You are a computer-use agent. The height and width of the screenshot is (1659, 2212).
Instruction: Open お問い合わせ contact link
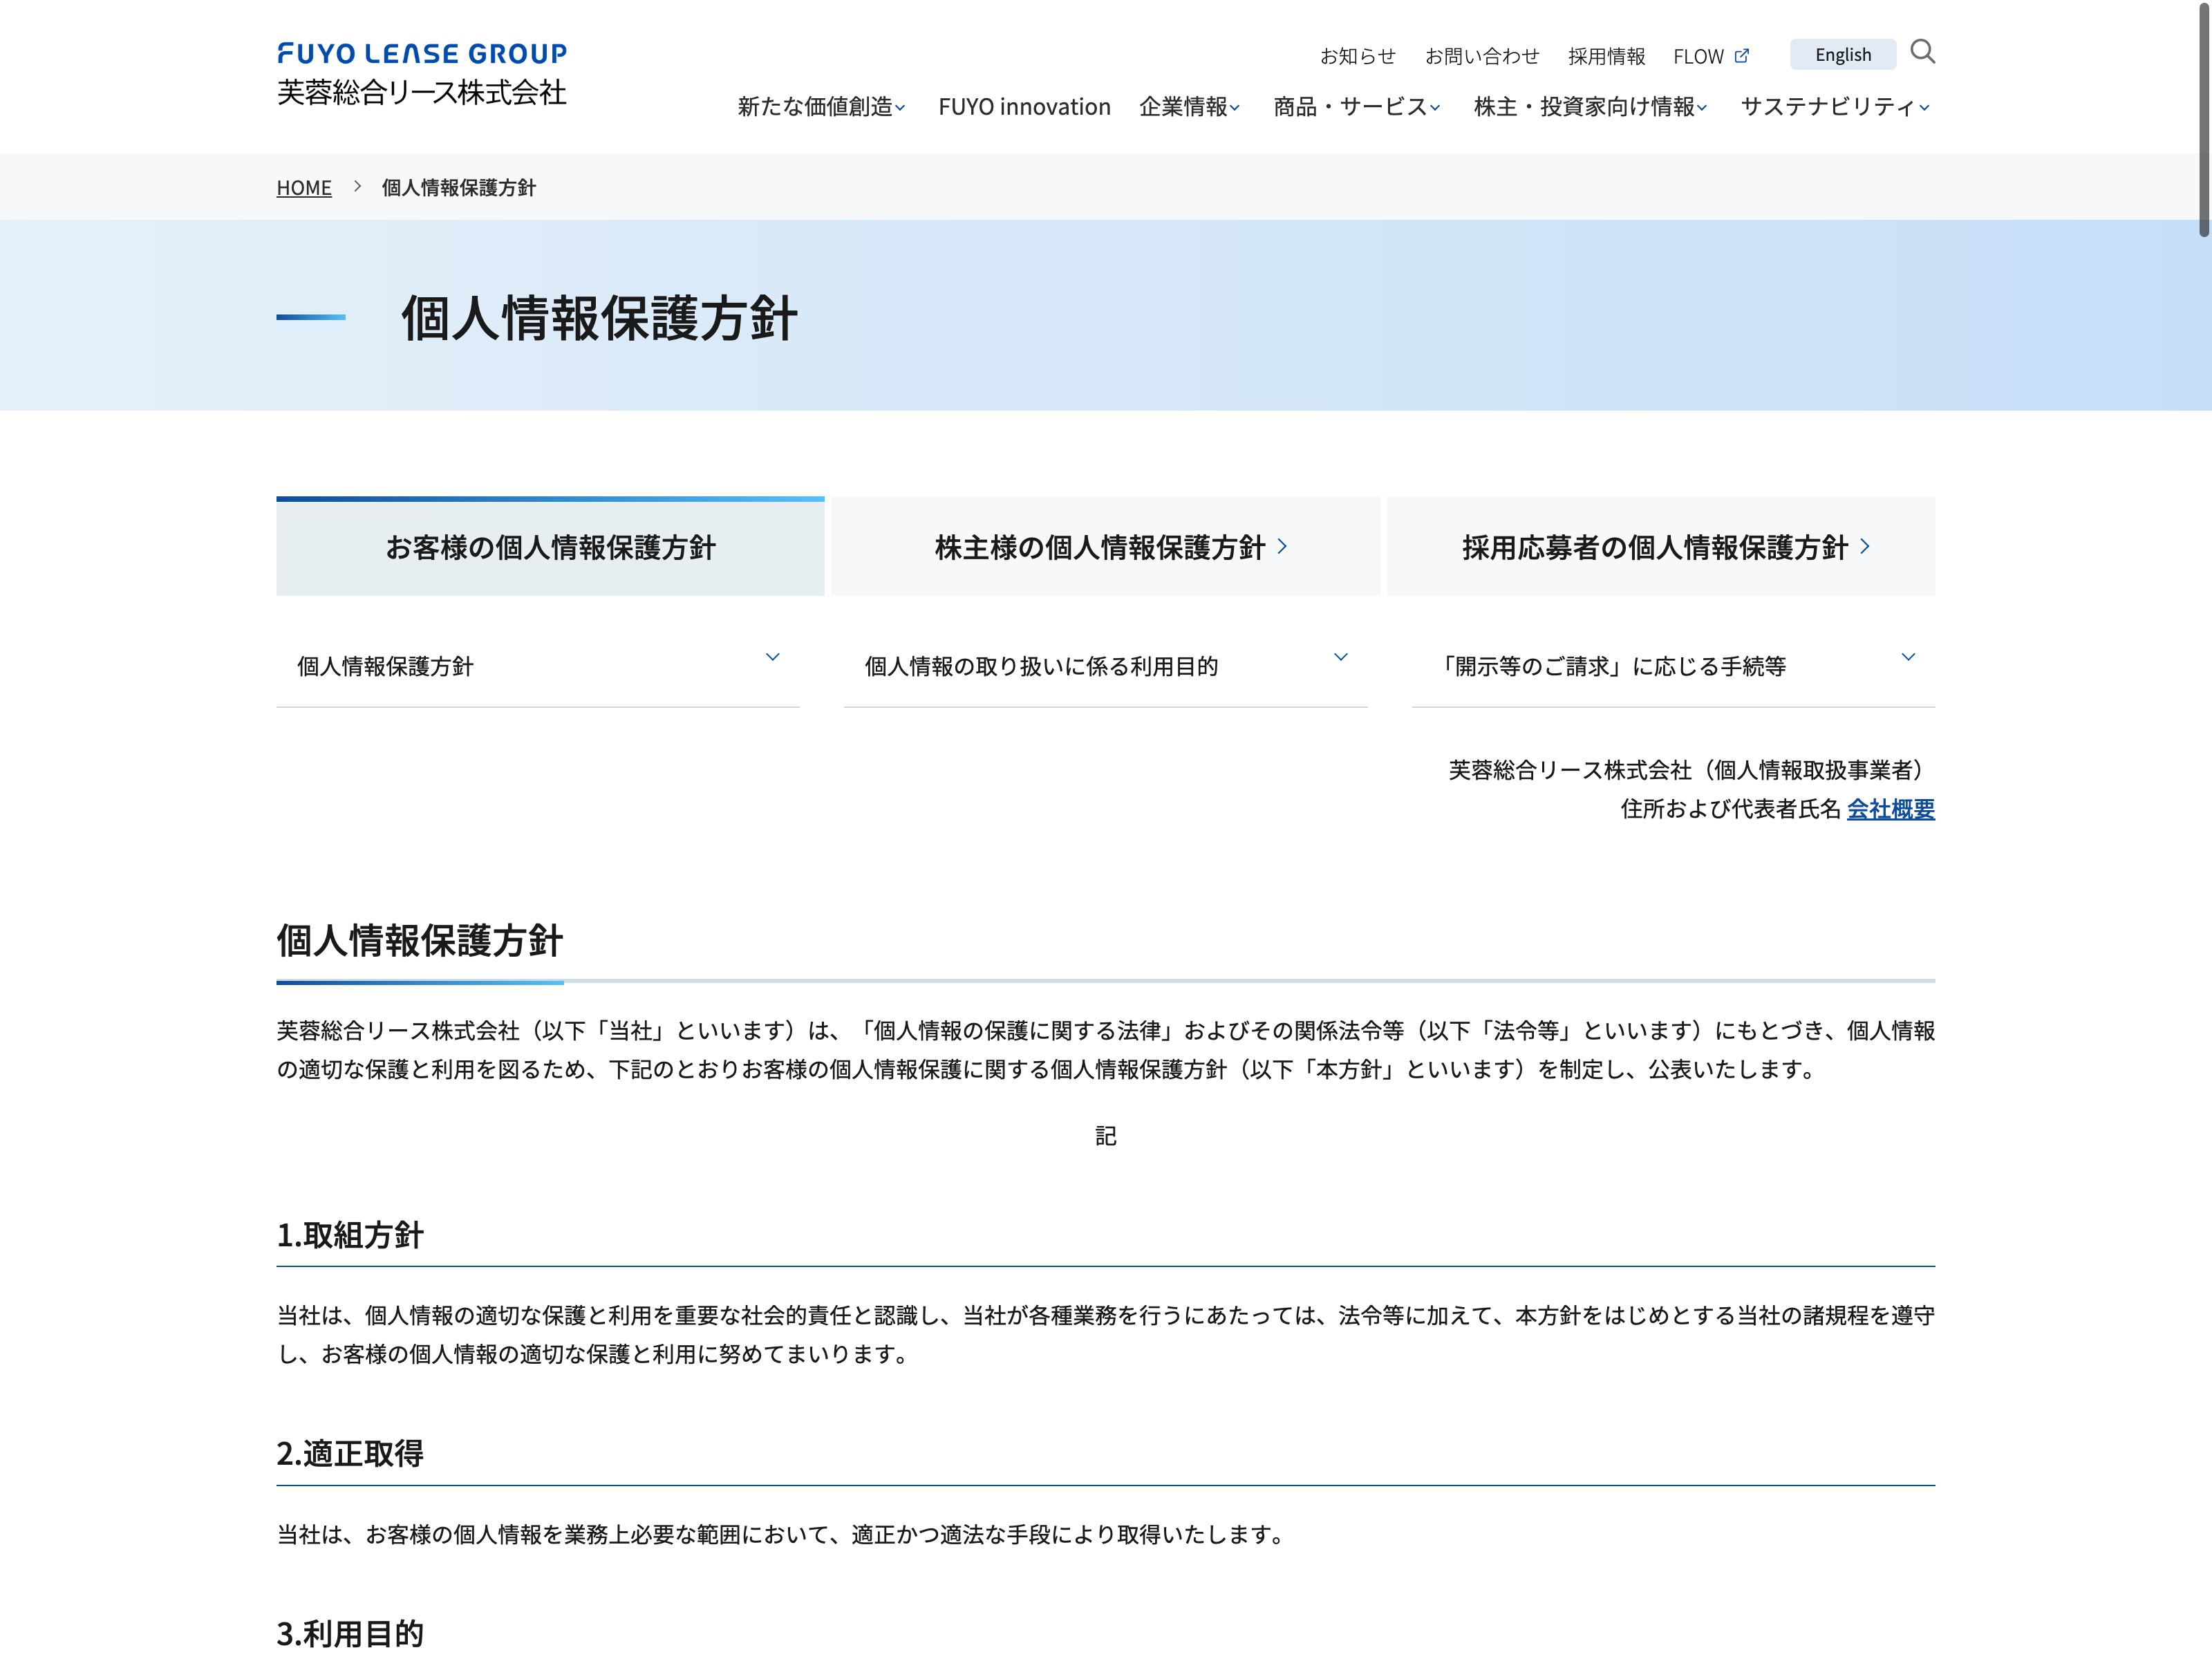tap(1481, 56)
